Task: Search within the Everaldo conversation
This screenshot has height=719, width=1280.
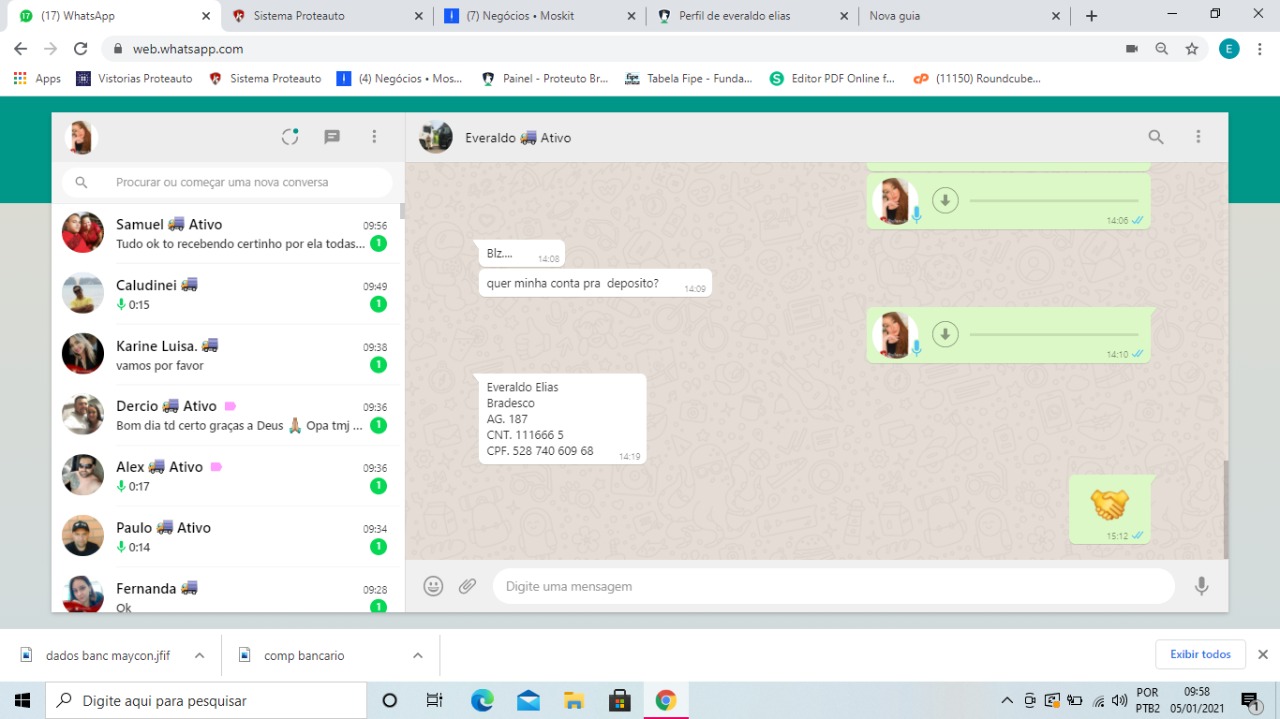Action: tap(1156, 137)
